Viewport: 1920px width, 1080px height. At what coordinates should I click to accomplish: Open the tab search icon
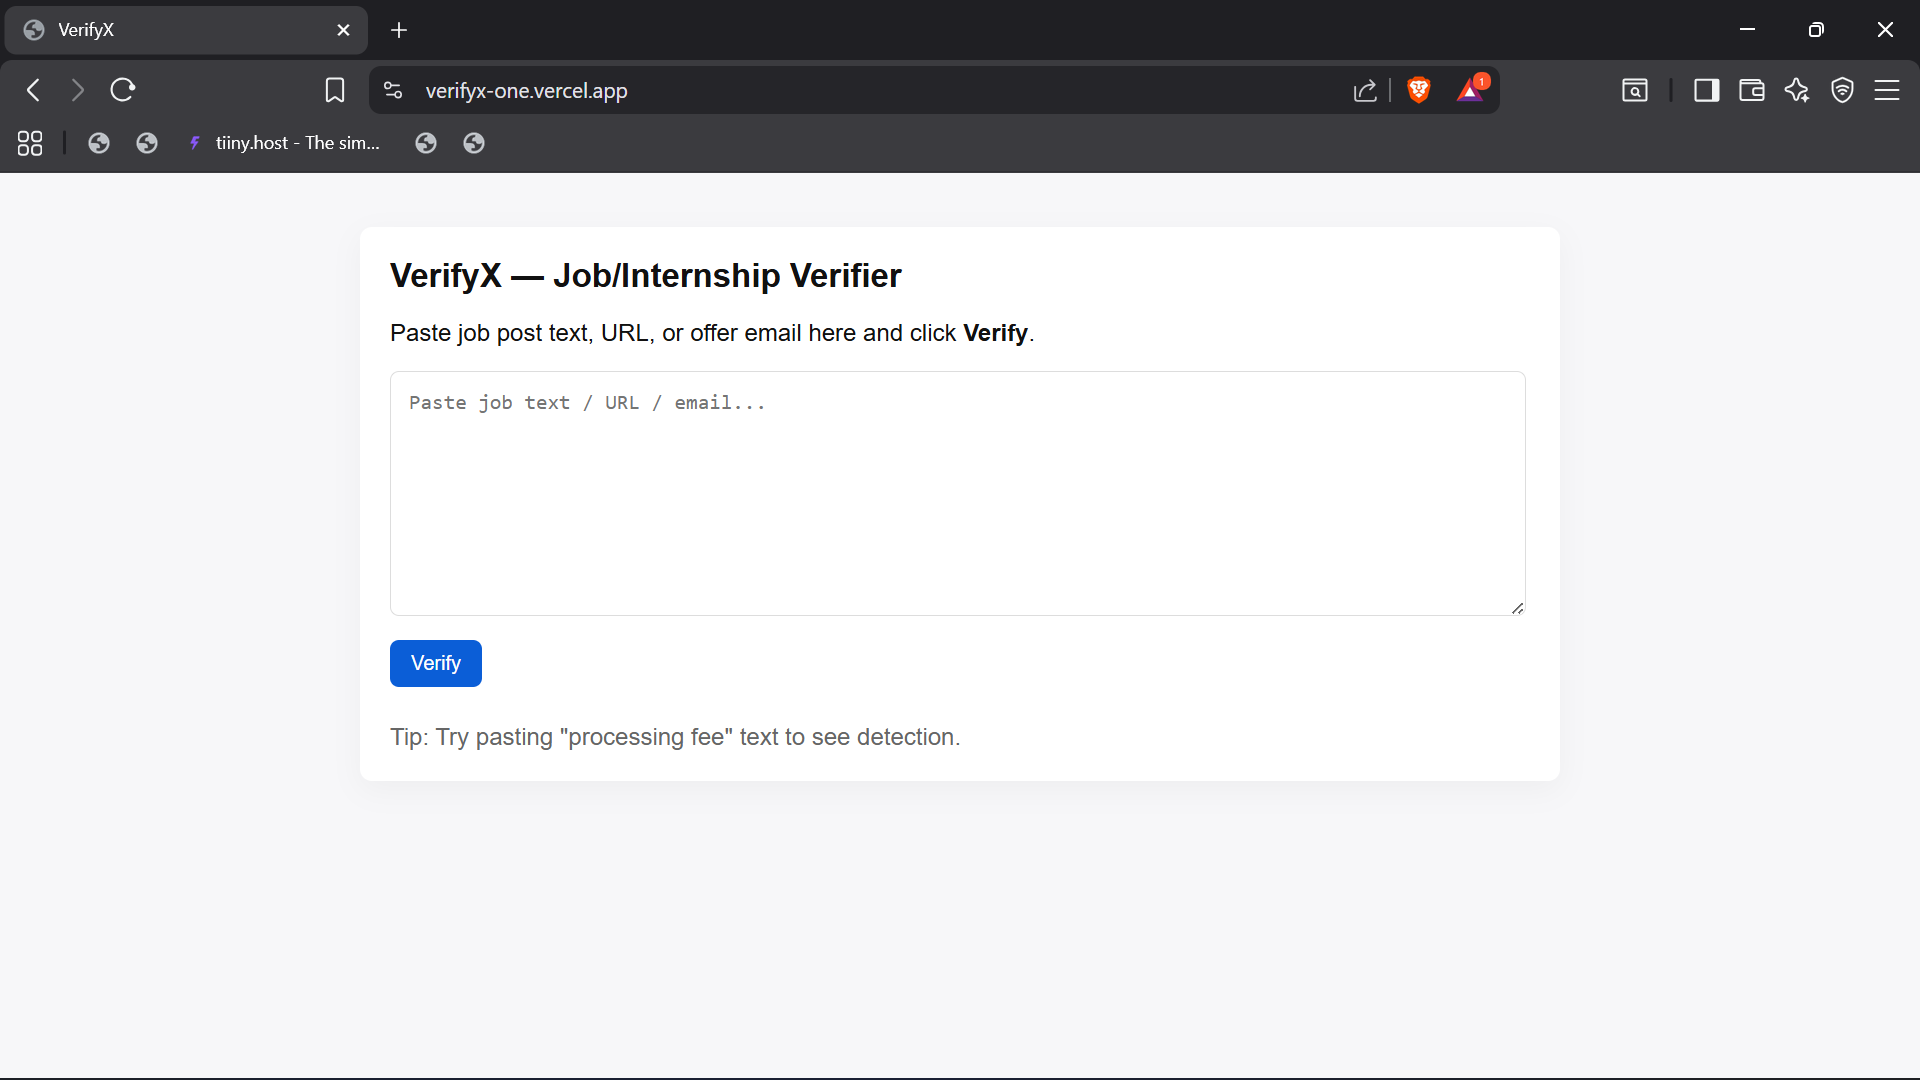tap(1635, 90)
